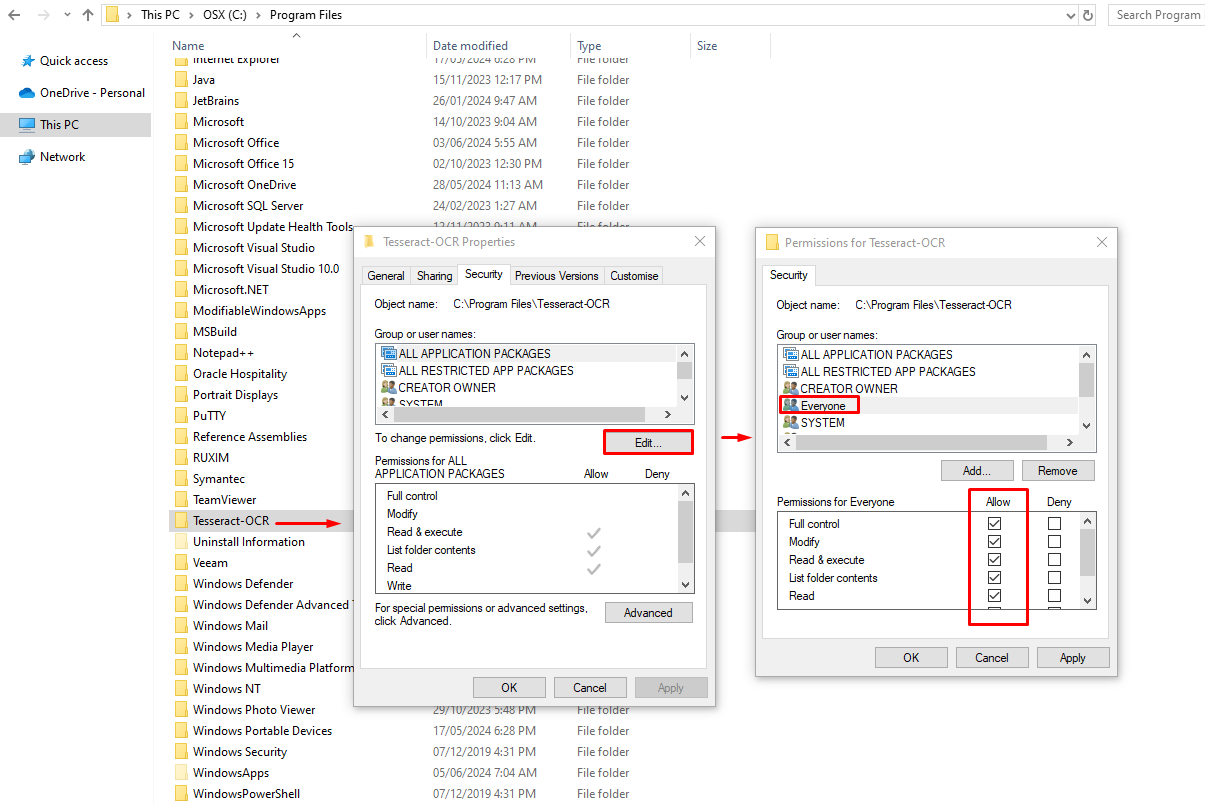Open the Previous Versions tab
Screen dimensions: 1205x809
(557, 276)
